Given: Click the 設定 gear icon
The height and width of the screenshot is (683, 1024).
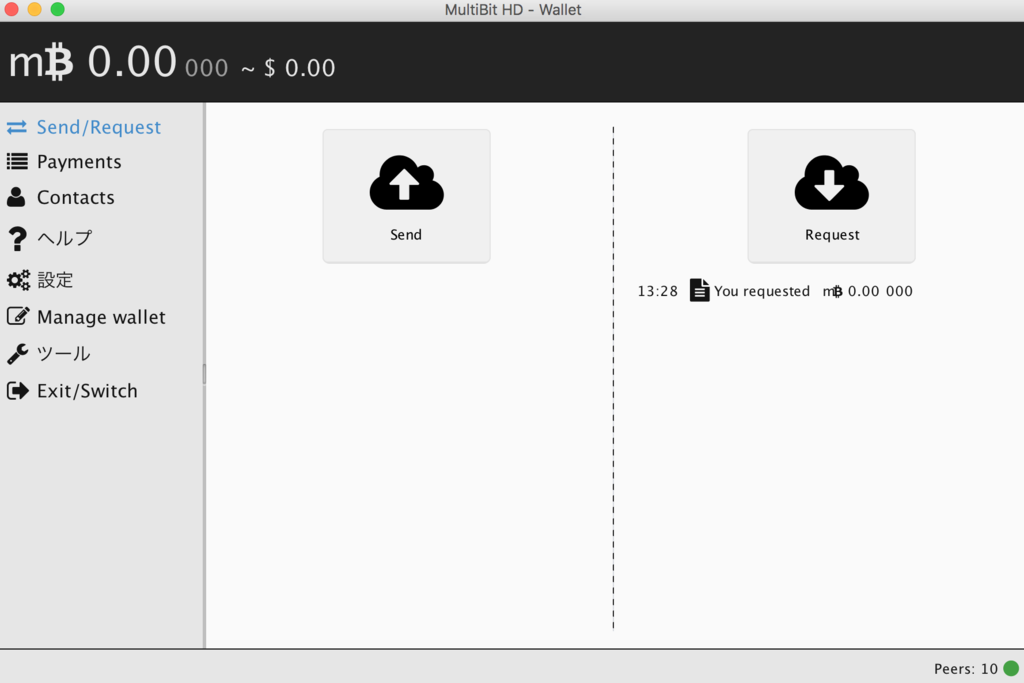Looking at the screenshot, I should click(x=17, y=280).
